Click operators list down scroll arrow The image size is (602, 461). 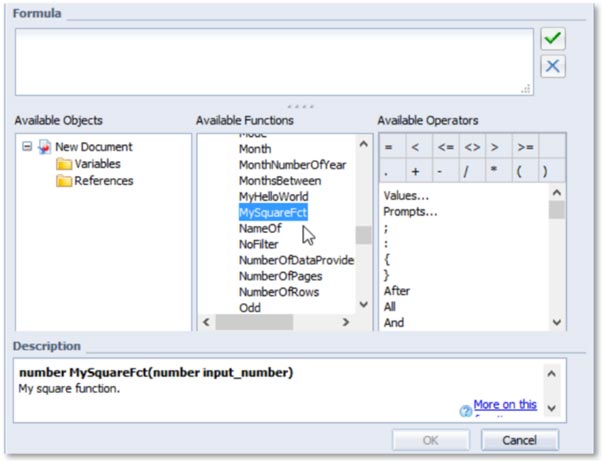click(x=557, y=322)
